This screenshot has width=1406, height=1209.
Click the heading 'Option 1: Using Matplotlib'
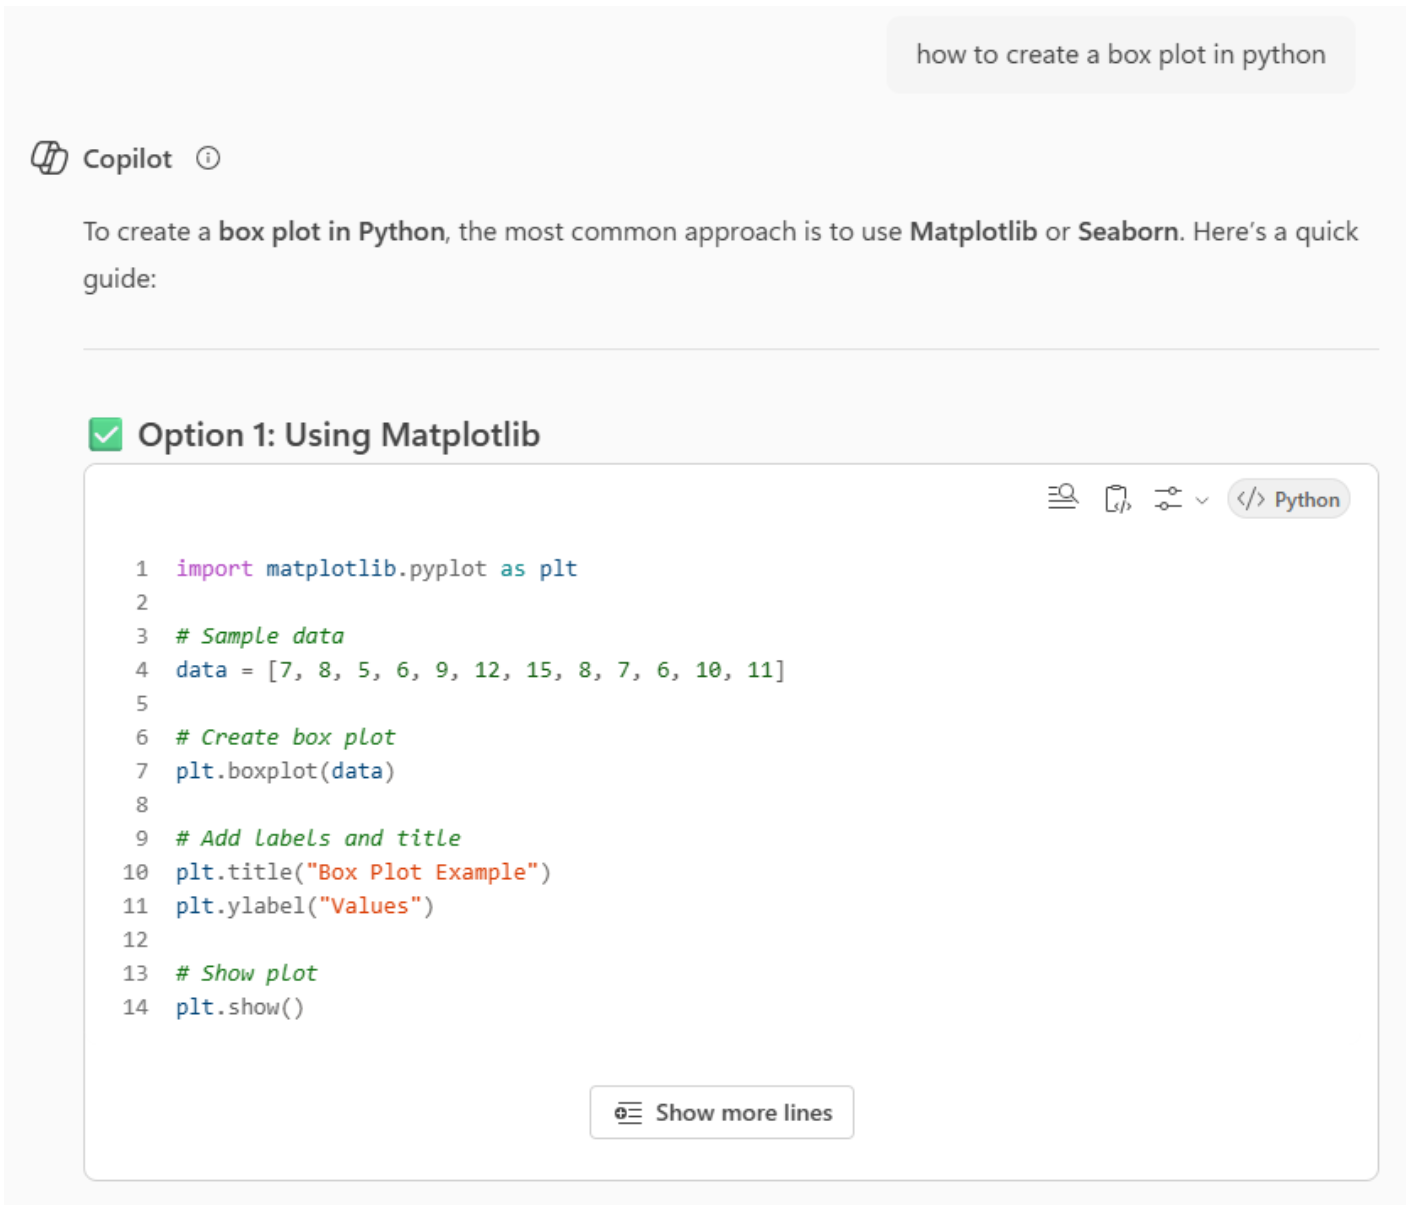point(339,435)
